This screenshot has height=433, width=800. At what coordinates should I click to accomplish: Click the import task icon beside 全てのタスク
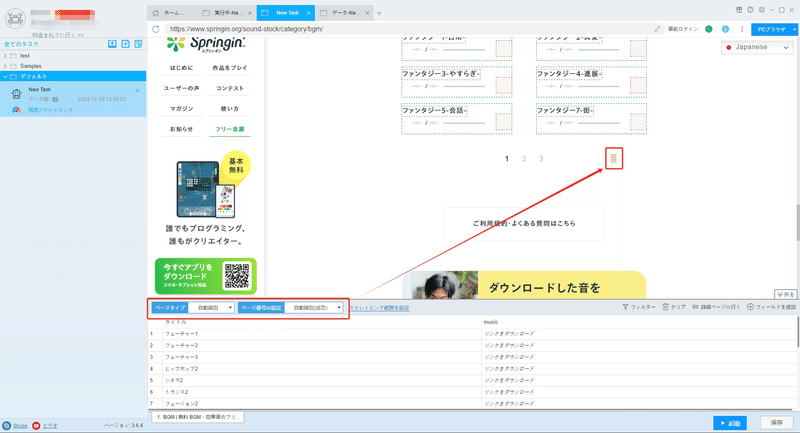pyautogui.click(x=112, y=44)
